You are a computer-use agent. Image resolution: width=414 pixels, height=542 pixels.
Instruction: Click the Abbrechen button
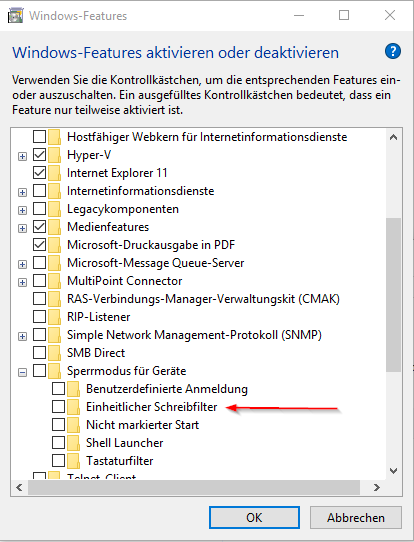(356, 517)
